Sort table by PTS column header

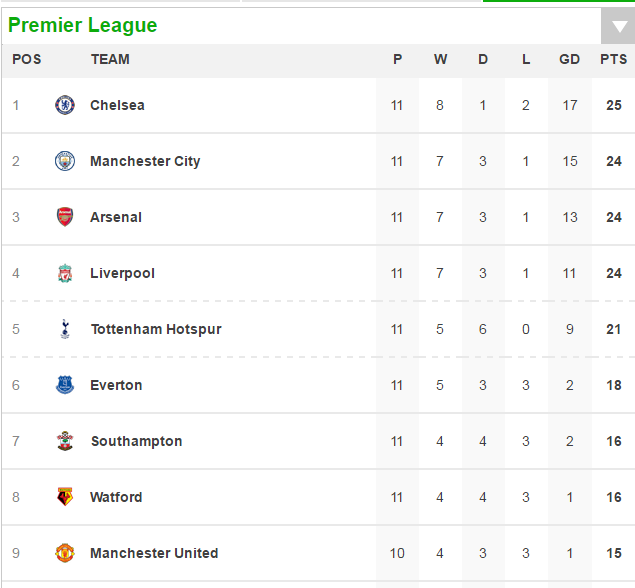pyautogui.click(x=613, y=59)
